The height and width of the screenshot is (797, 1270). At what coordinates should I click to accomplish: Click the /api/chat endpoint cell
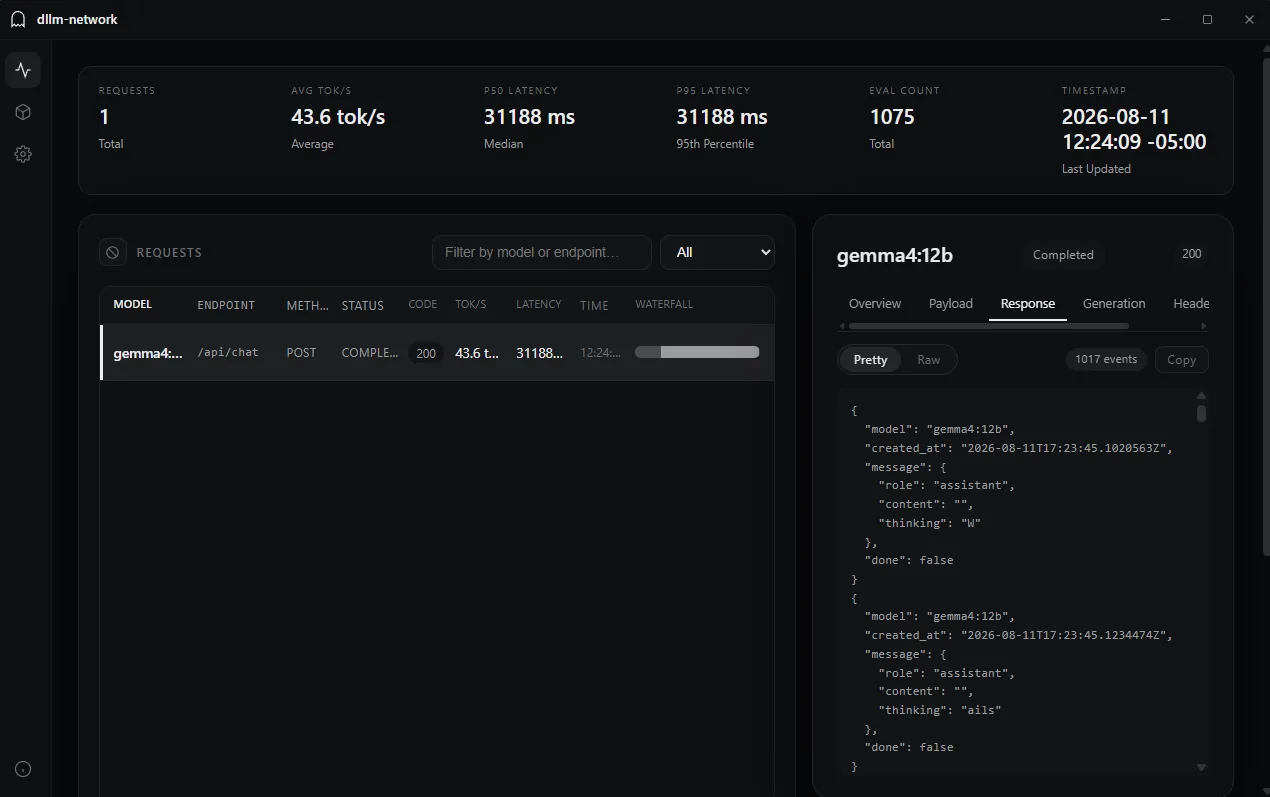[x=228, y=353]
